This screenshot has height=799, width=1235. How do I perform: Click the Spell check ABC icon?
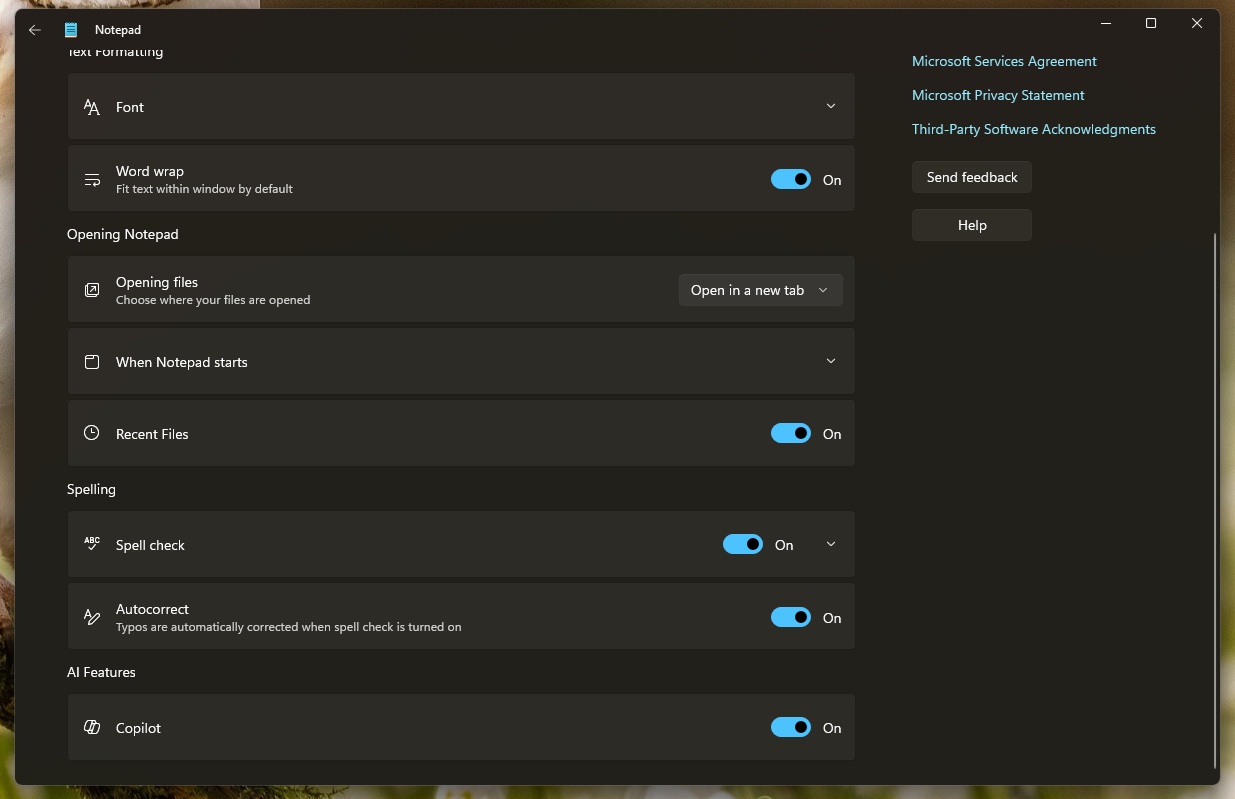coord(91,544)
